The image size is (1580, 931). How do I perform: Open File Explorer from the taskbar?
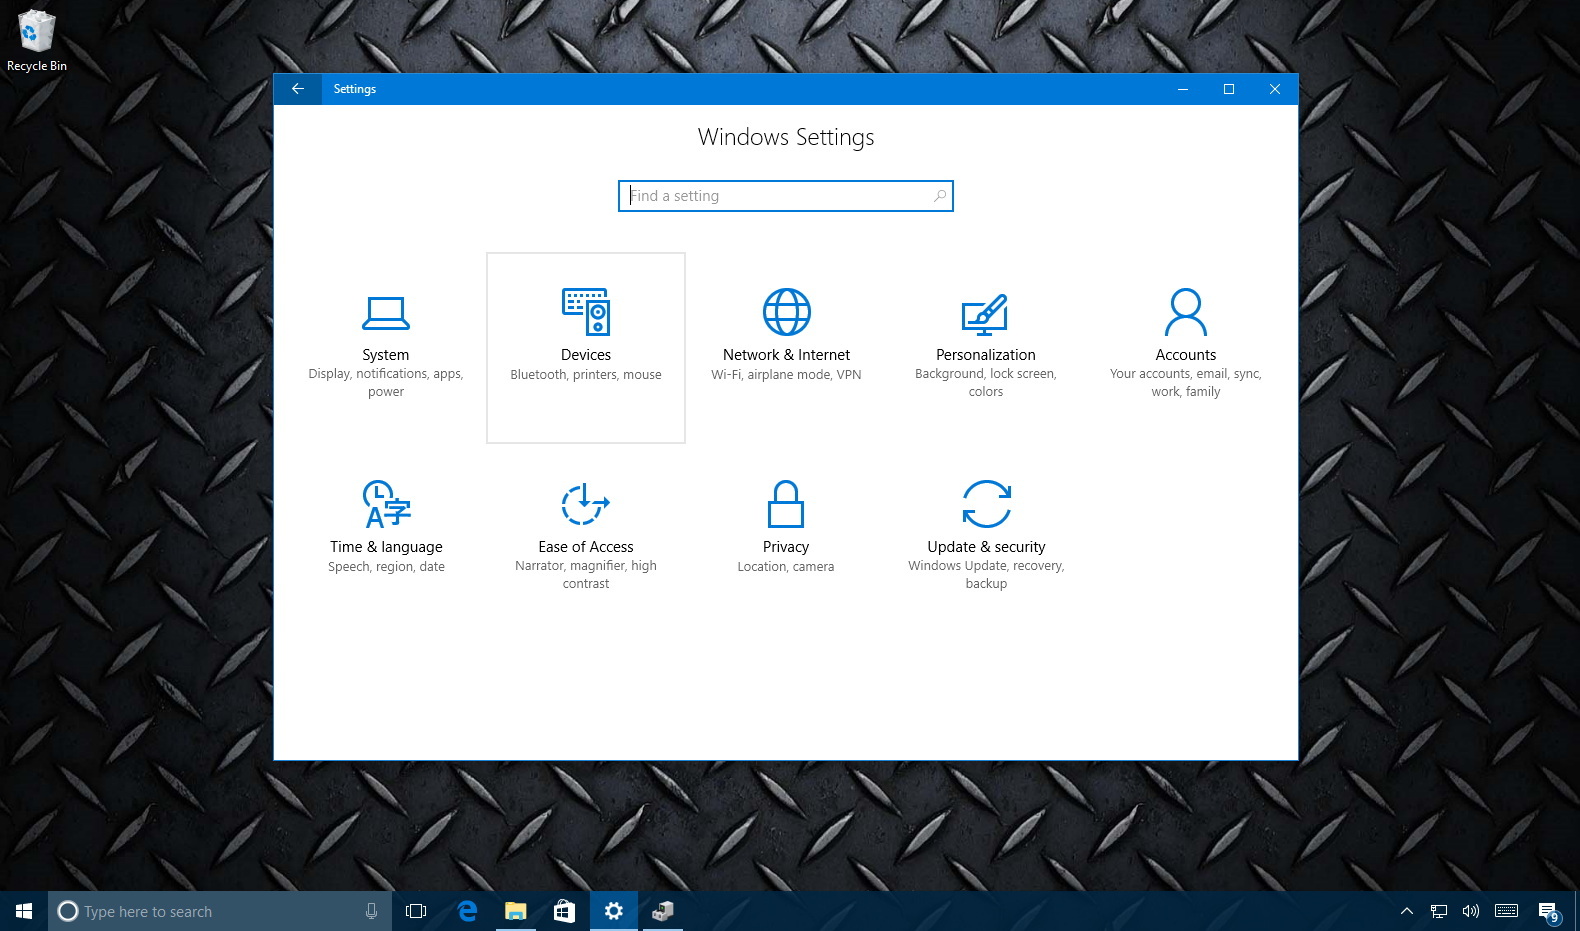coord(516,911)
